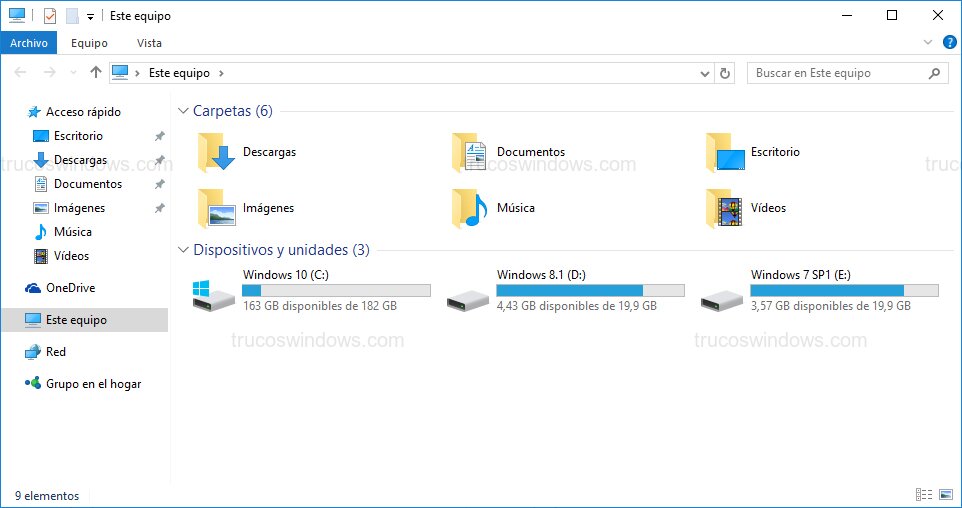Collapse the Dispositivos y unidades (3) group
The image size is (962, 508).
pyautogui.click(x=183, y=250)
